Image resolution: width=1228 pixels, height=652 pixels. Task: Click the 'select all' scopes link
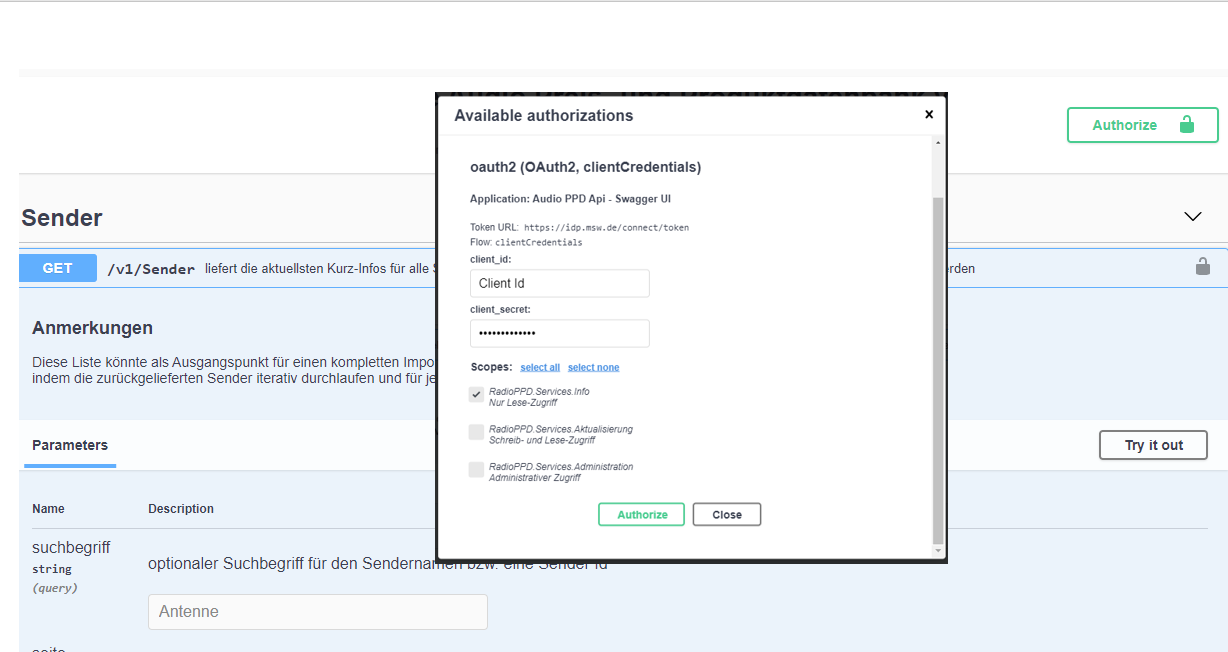point(540,368)
